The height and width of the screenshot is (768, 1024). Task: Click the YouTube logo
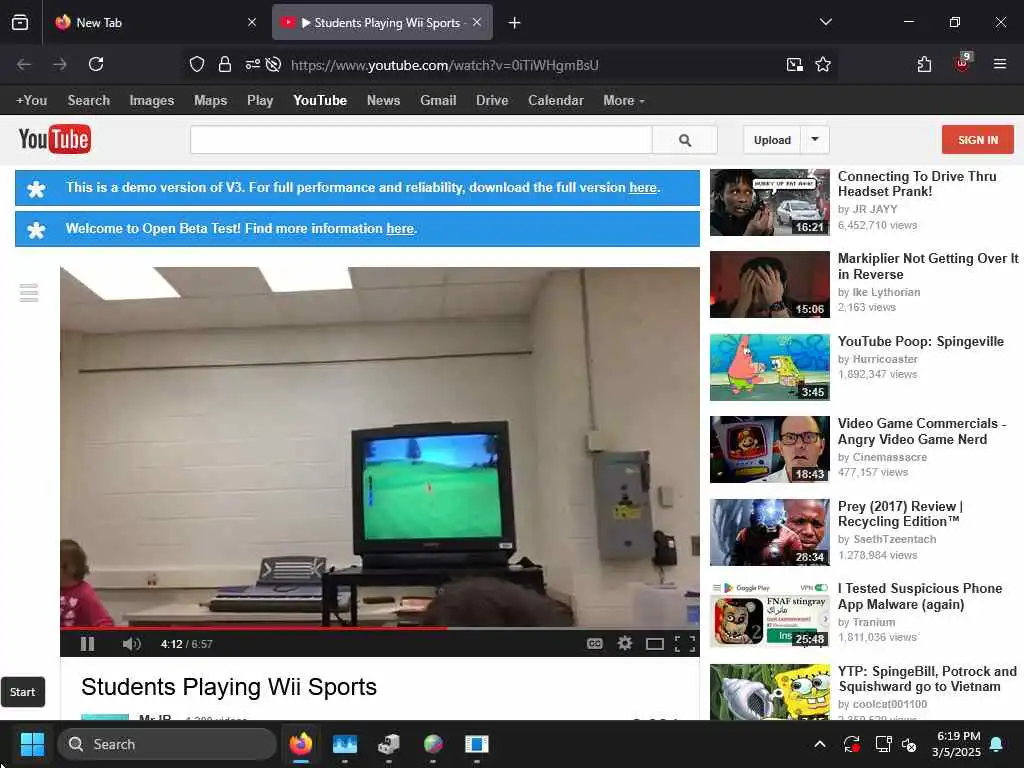[55, 139]
